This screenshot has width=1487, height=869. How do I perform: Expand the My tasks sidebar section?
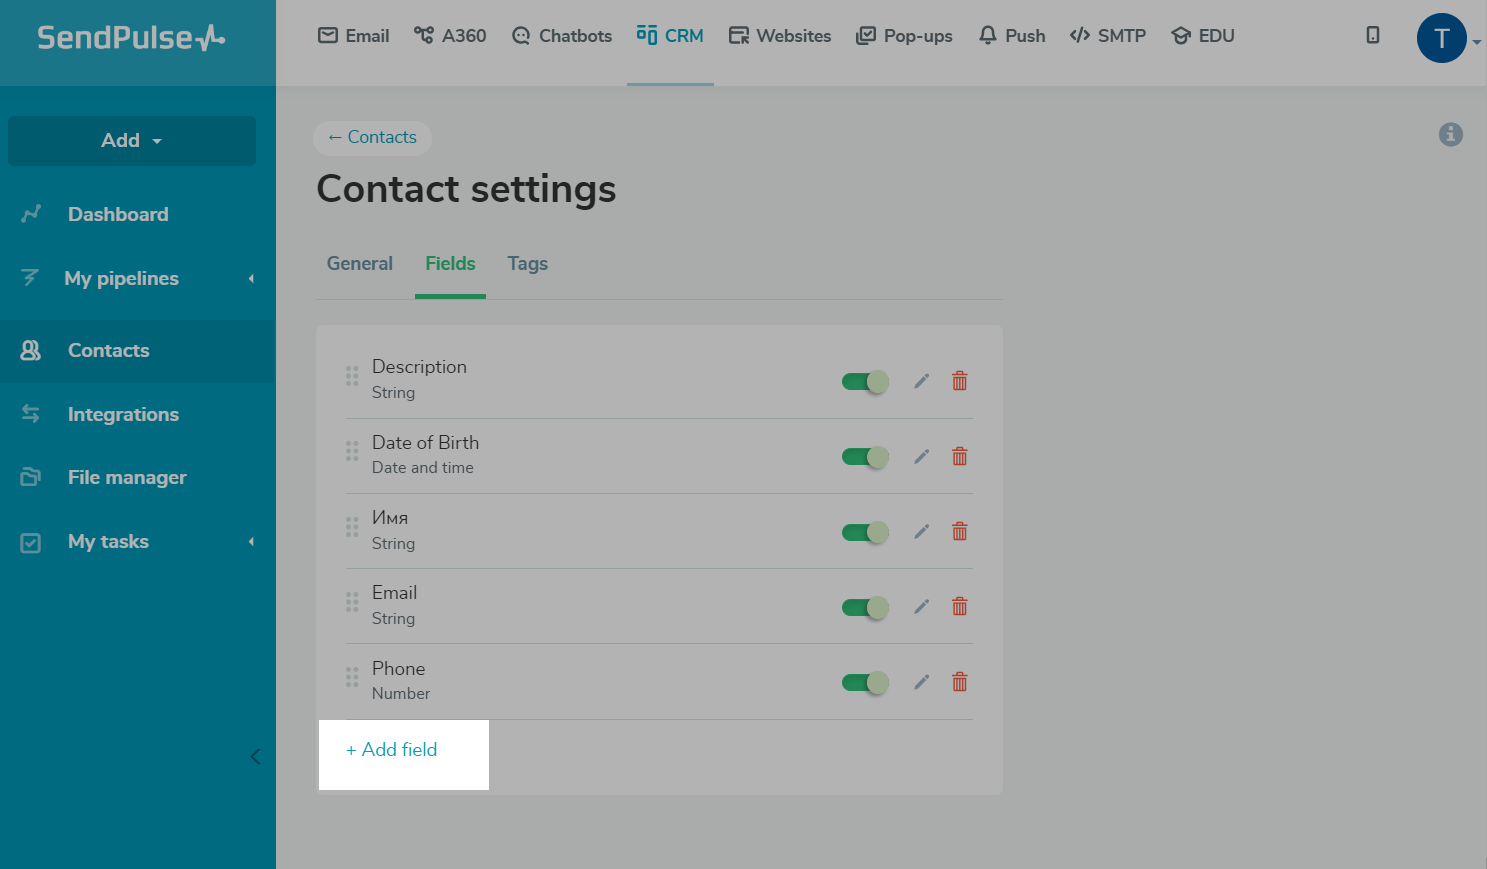point(137,542)
